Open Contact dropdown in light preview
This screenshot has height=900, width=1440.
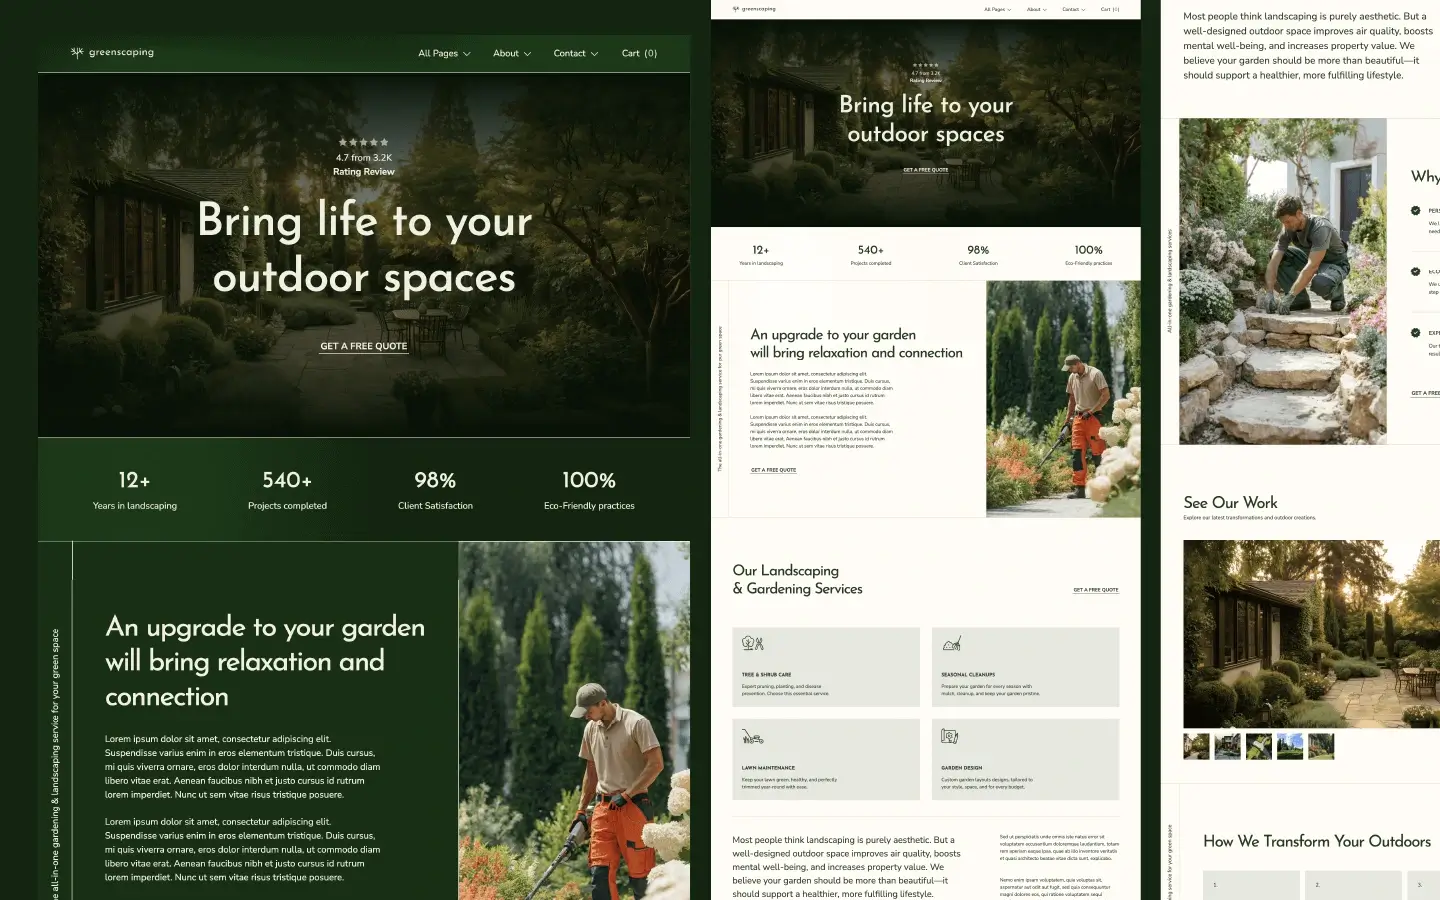tap(1073, 9)
